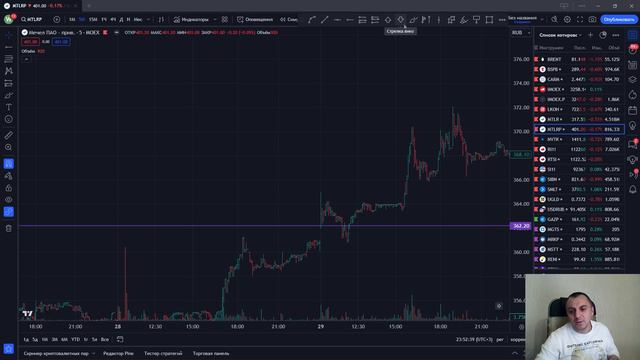Select the text tool in left toolbar
Image resolution: width=640 pixels, height=360 pixels.
(x=9, y=107)
